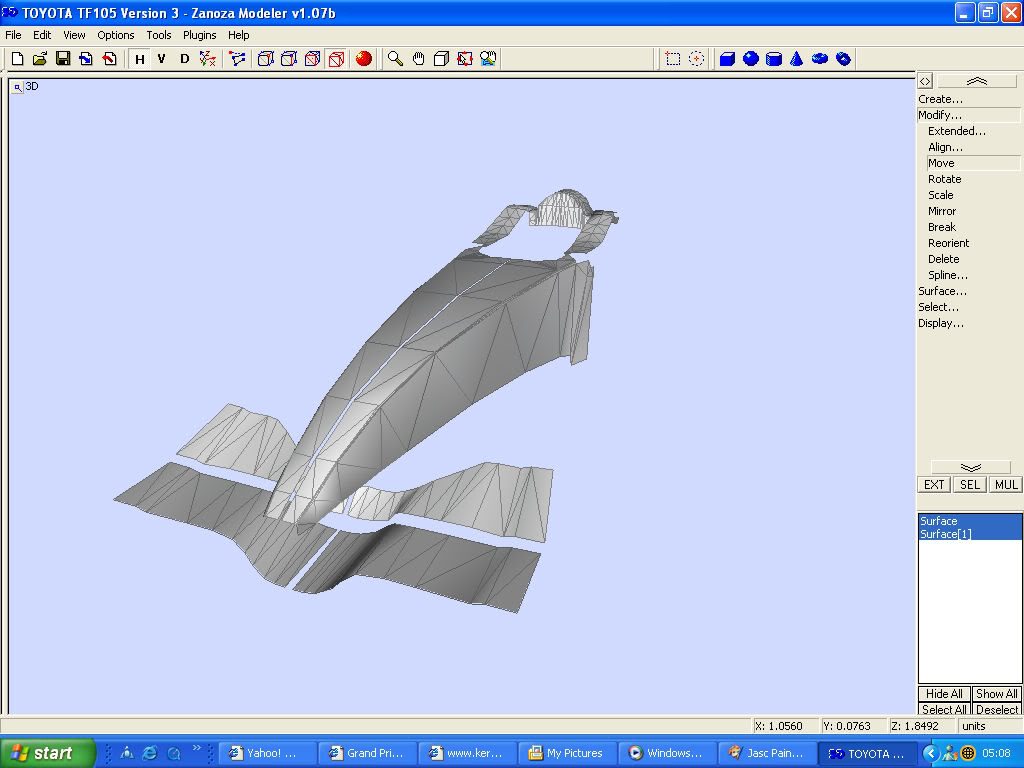Click the red arrow export icon

[109, 59]
